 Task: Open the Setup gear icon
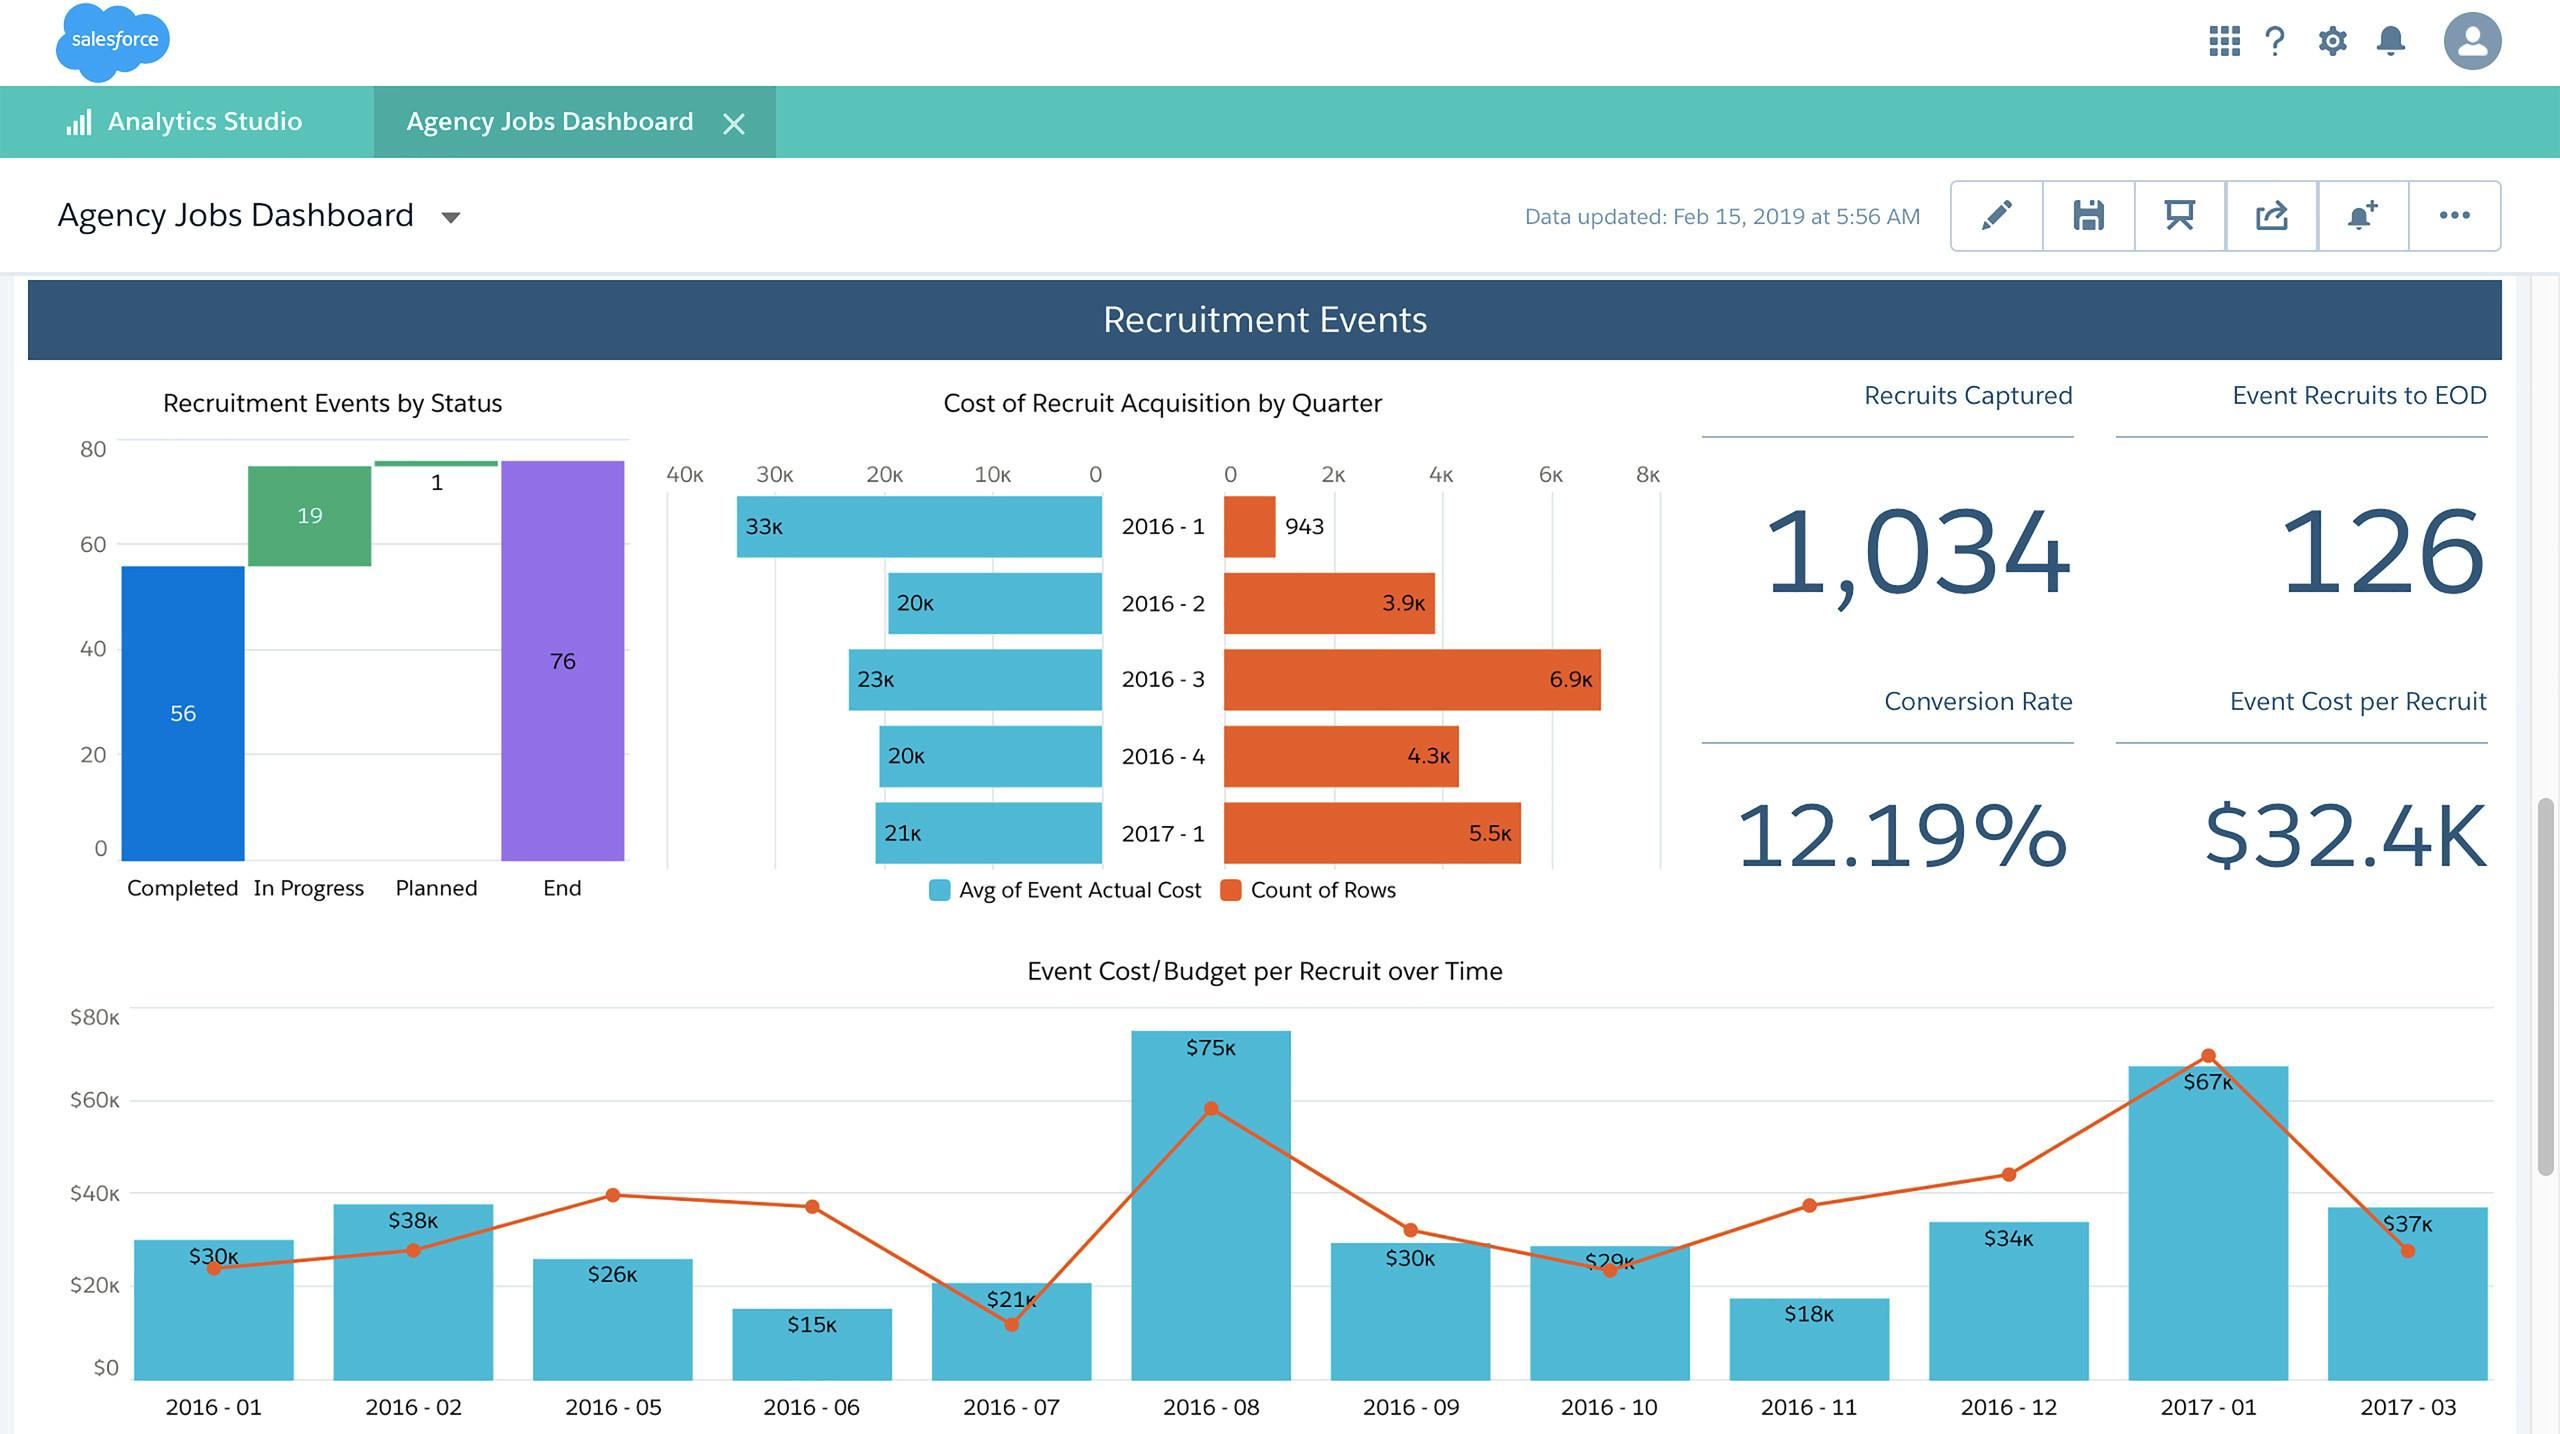point(2332,41)
